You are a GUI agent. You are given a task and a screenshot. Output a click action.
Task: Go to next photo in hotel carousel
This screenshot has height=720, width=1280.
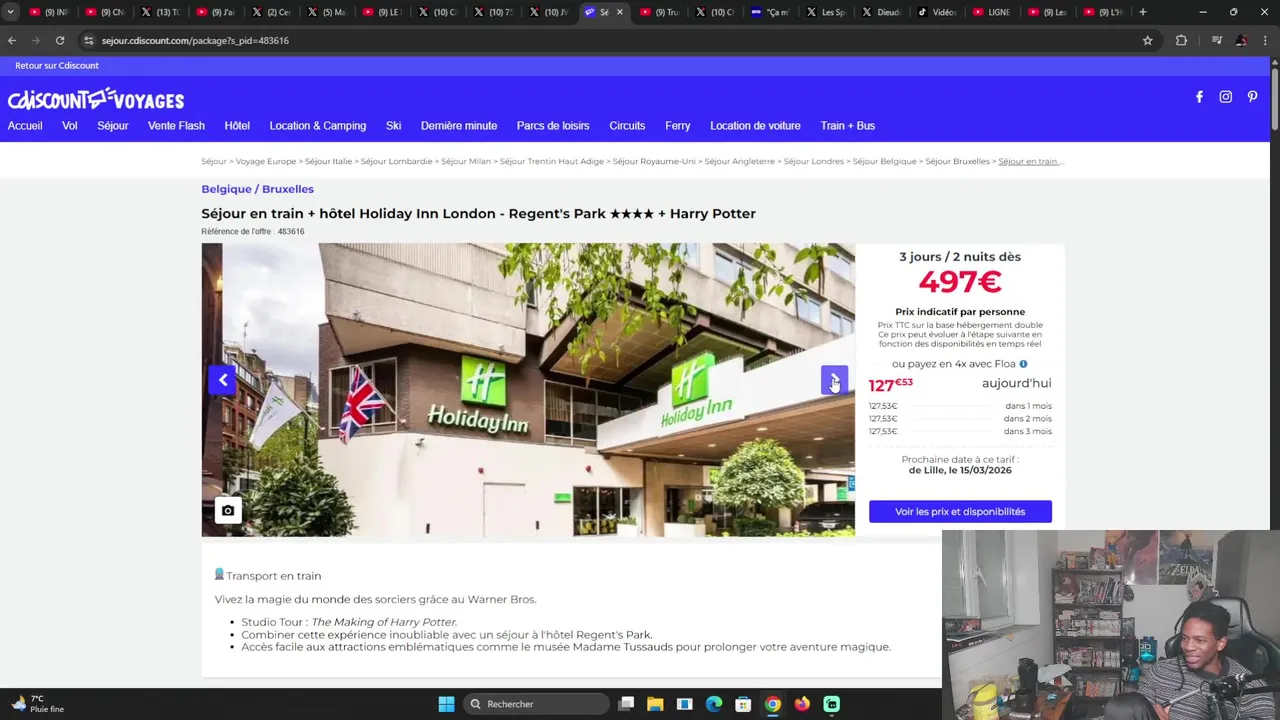click(x=834, y=380)
